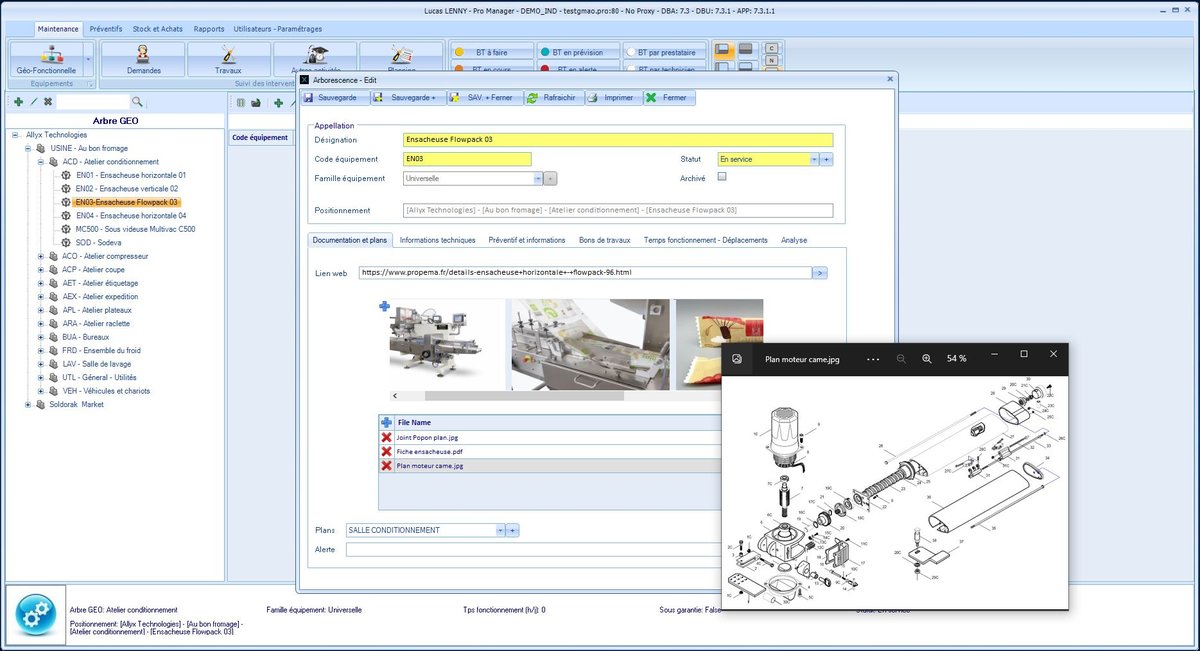Click the Code équipement column header
1200x651 pixels.
pos(260,138)
